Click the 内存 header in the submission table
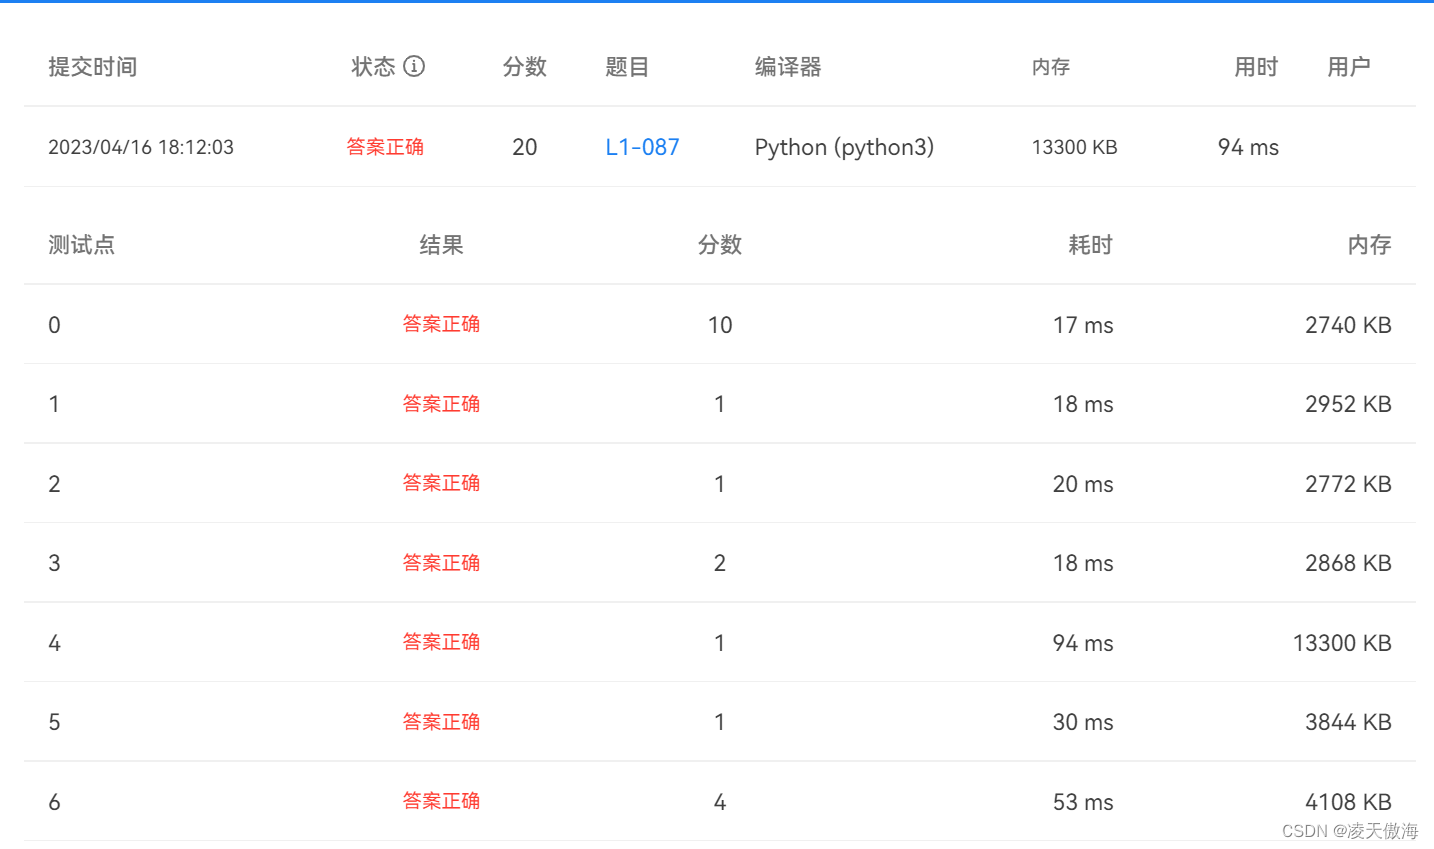The image size is (1434, 849). [x=1050, y=66]
